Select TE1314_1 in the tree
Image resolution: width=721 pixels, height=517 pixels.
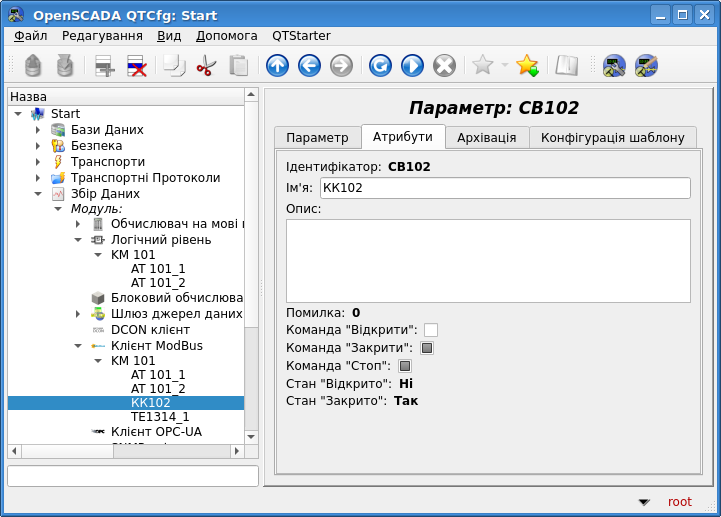tap(159, 416)
